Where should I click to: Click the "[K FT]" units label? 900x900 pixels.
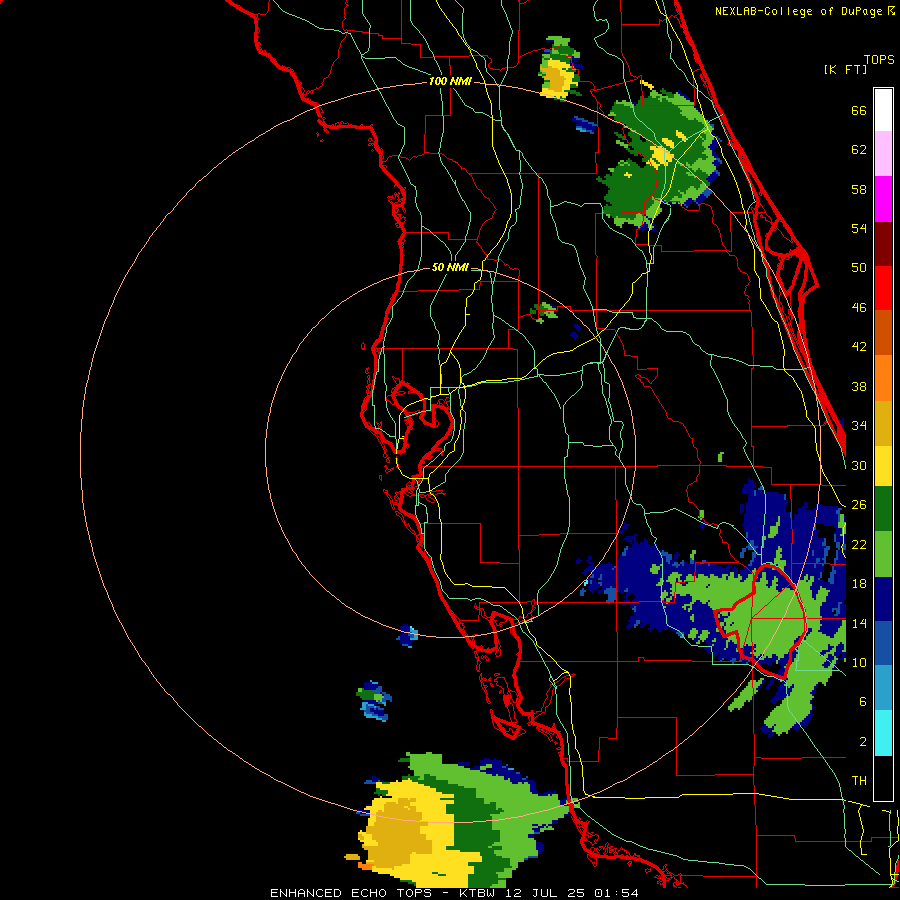[x=845, y=69]
